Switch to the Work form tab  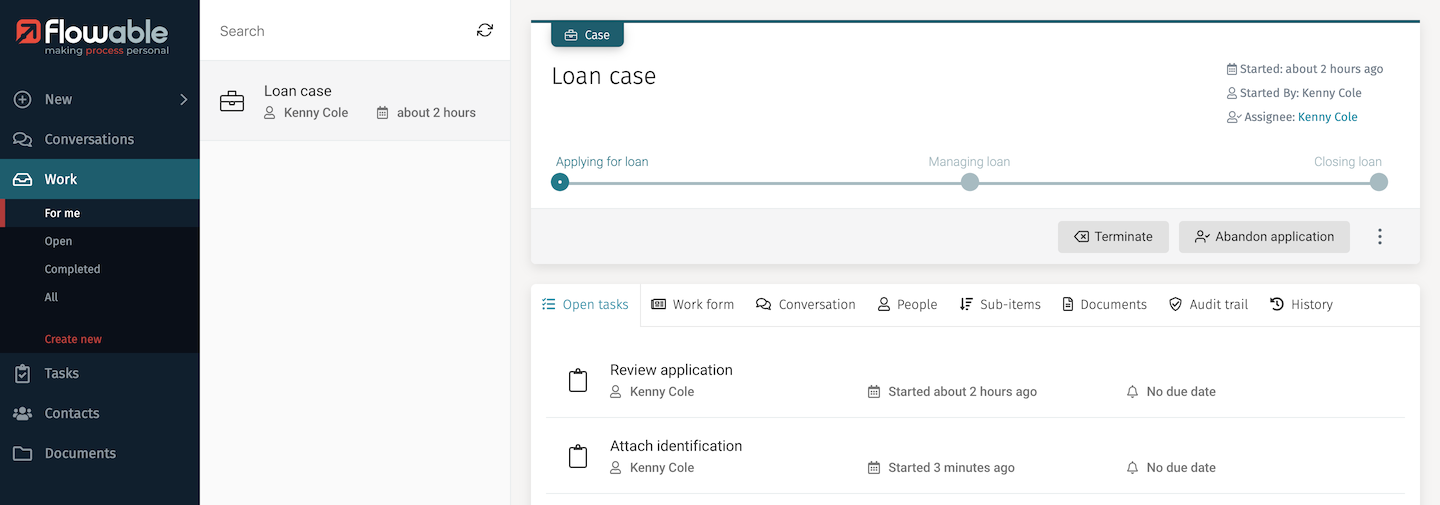click(x=692, y=304)
